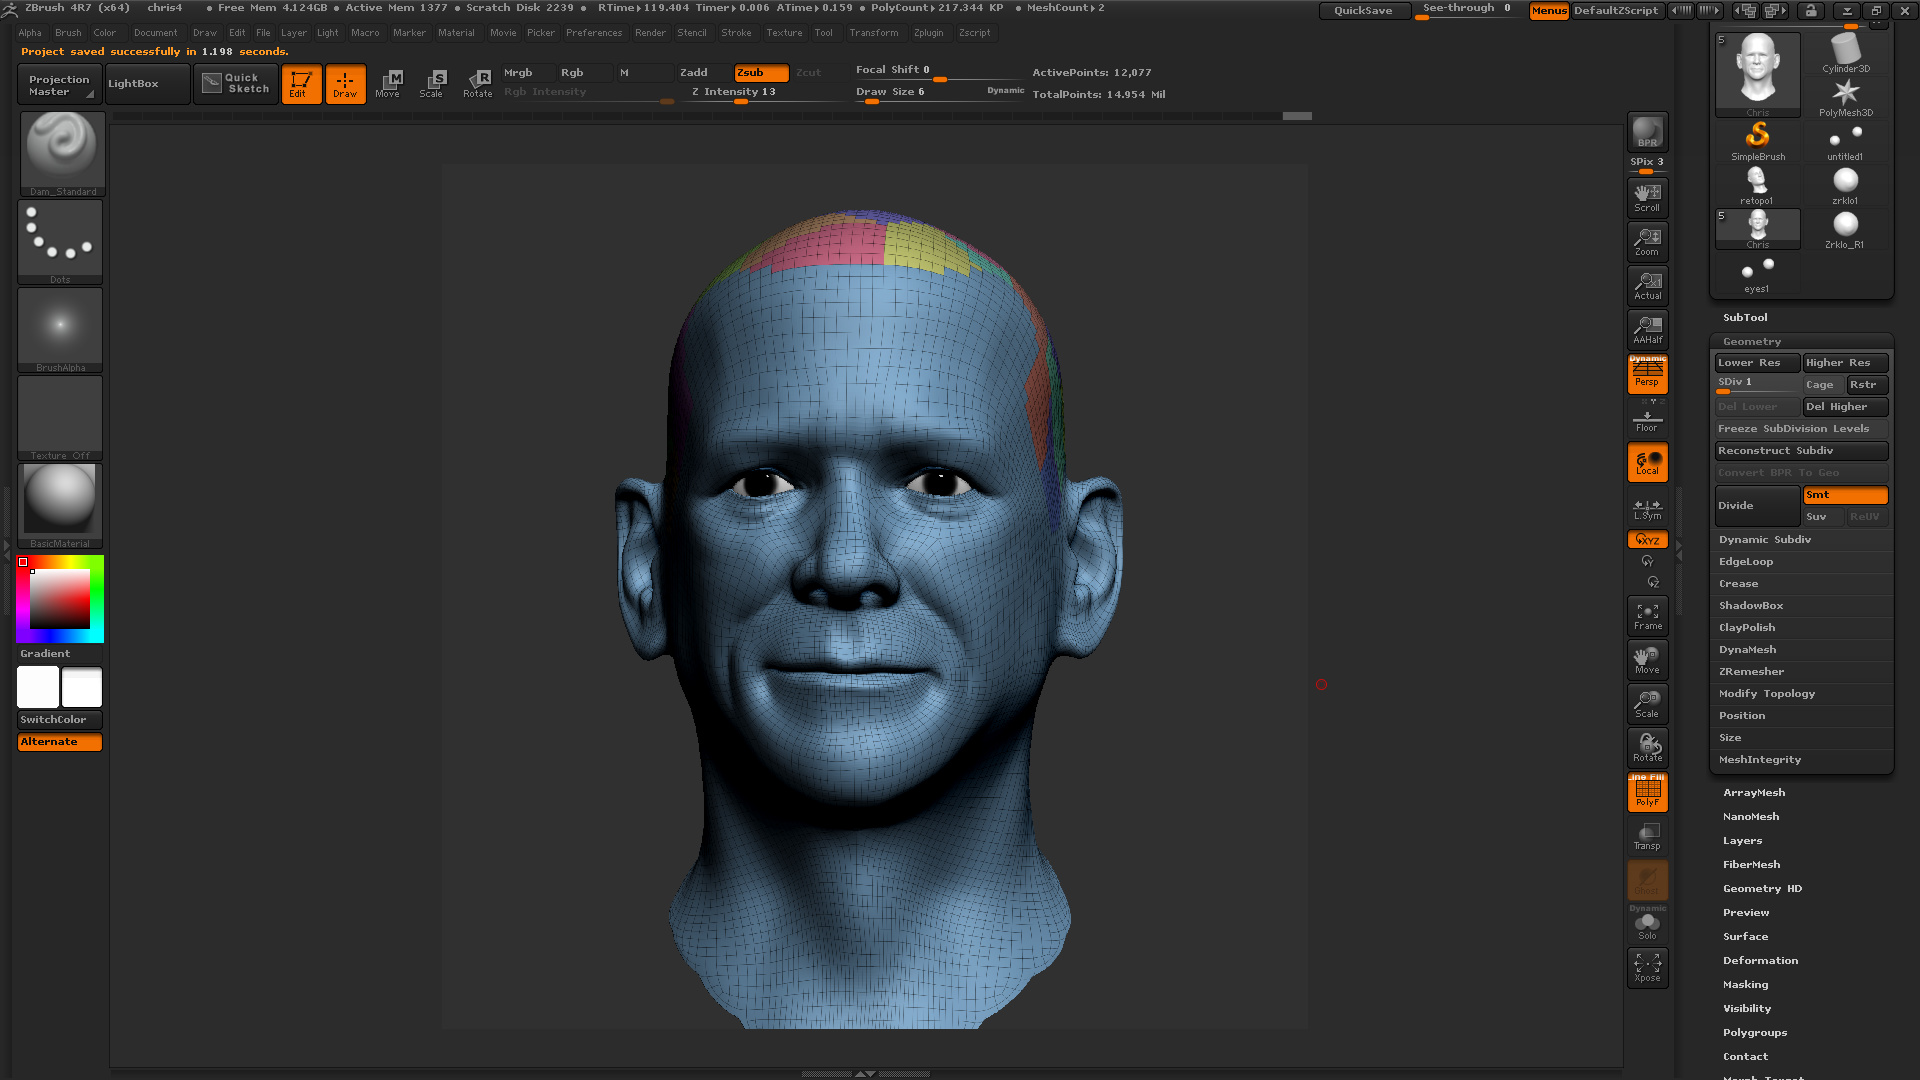This screenshot has width=1920, height=1080.
Task: Click the Xpose icon
Action: pyautogui.click(x=1647, y=967)
